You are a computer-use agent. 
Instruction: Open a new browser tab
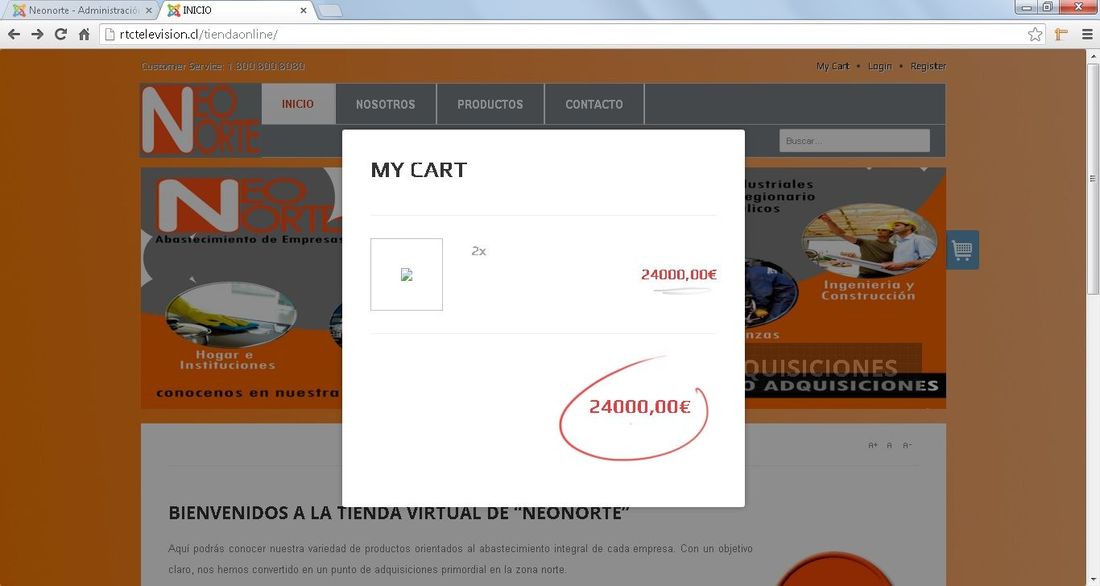[x=330, y=11]
